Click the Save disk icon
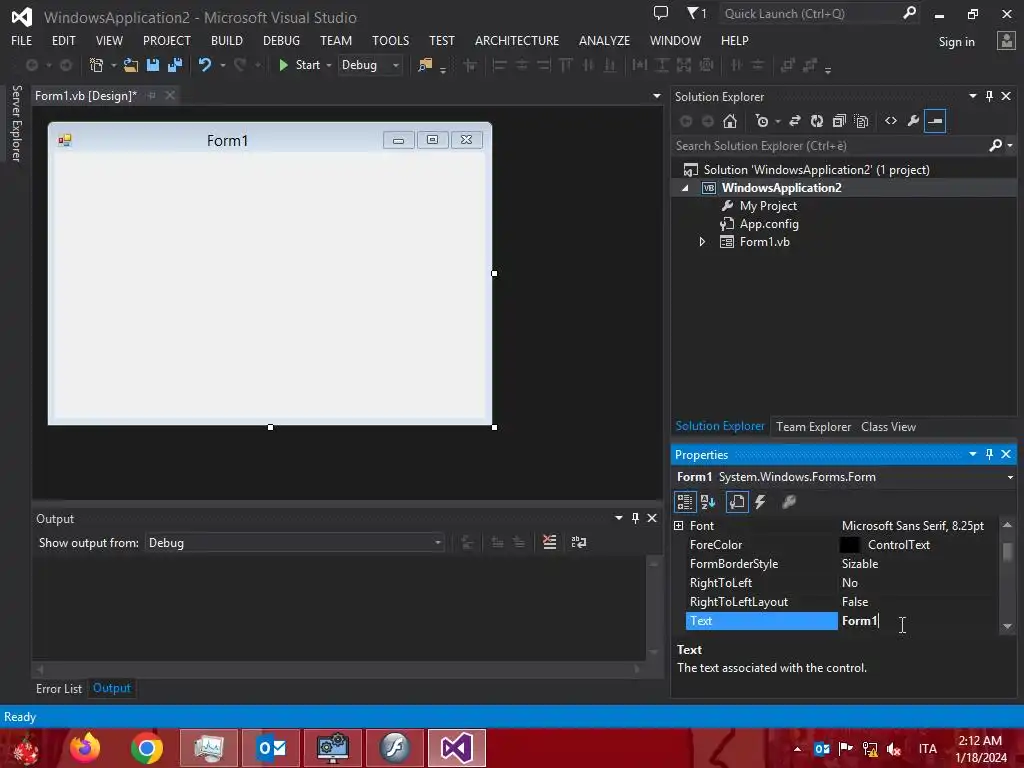The width and height of the screenshot is (1024, 768). pos(153,65)
